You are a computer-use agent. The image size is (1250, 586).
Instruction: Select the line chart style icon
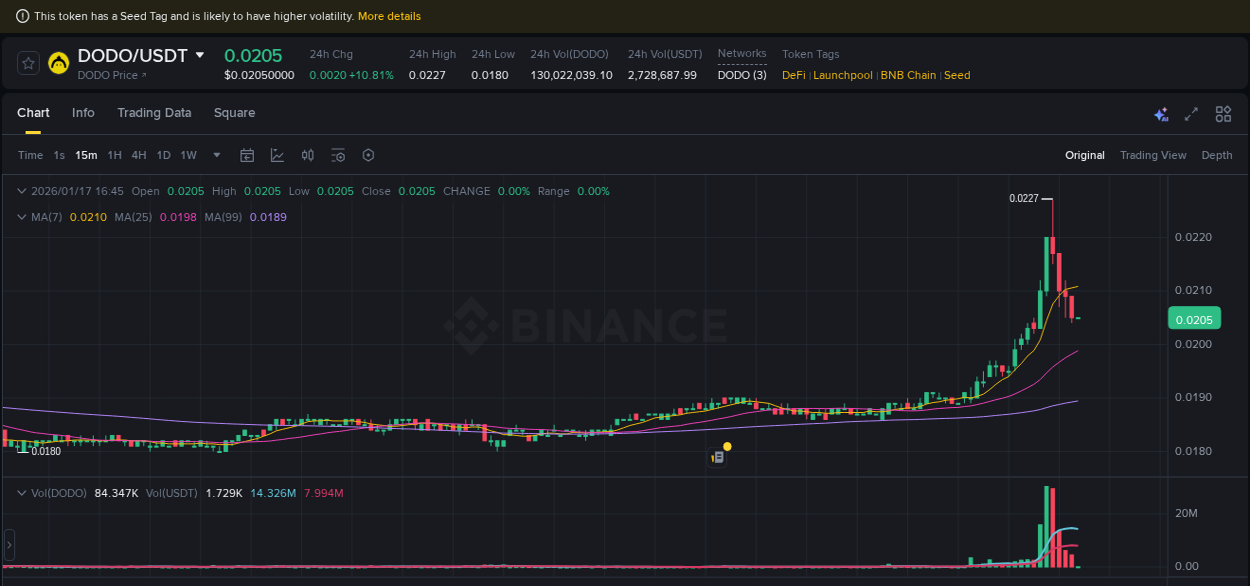[277, 155]
